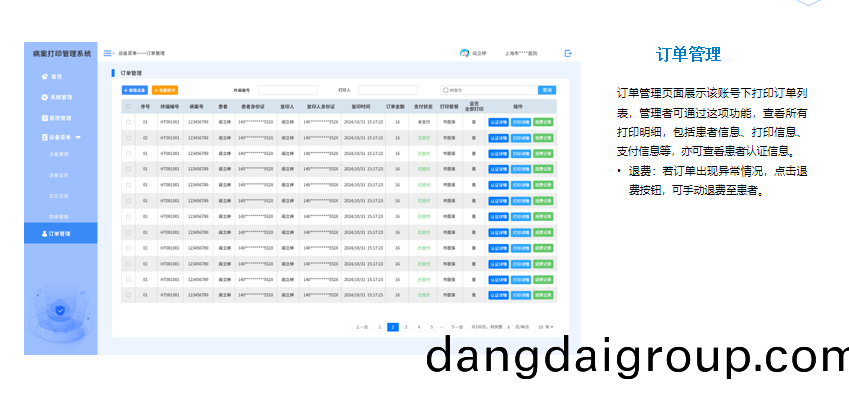Viewport: 849px width, 401px height.
Task: Click the user avatar icon in header
Action: point(464,53)
